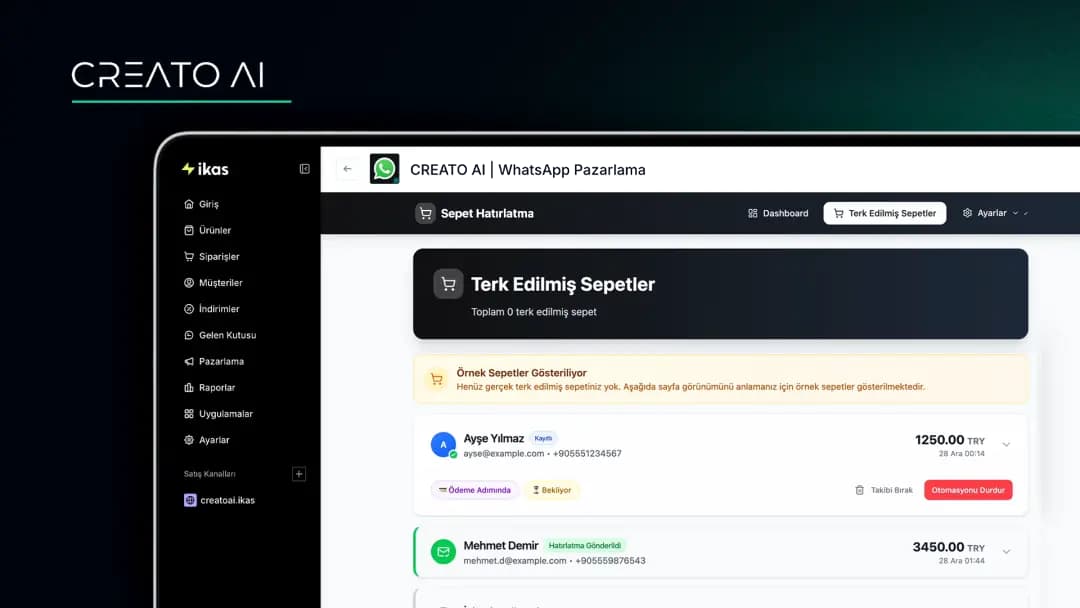This screenshot has height=608, width=1080.
Task: Click the Ödeme Adımında status tag
Action: 475,490
